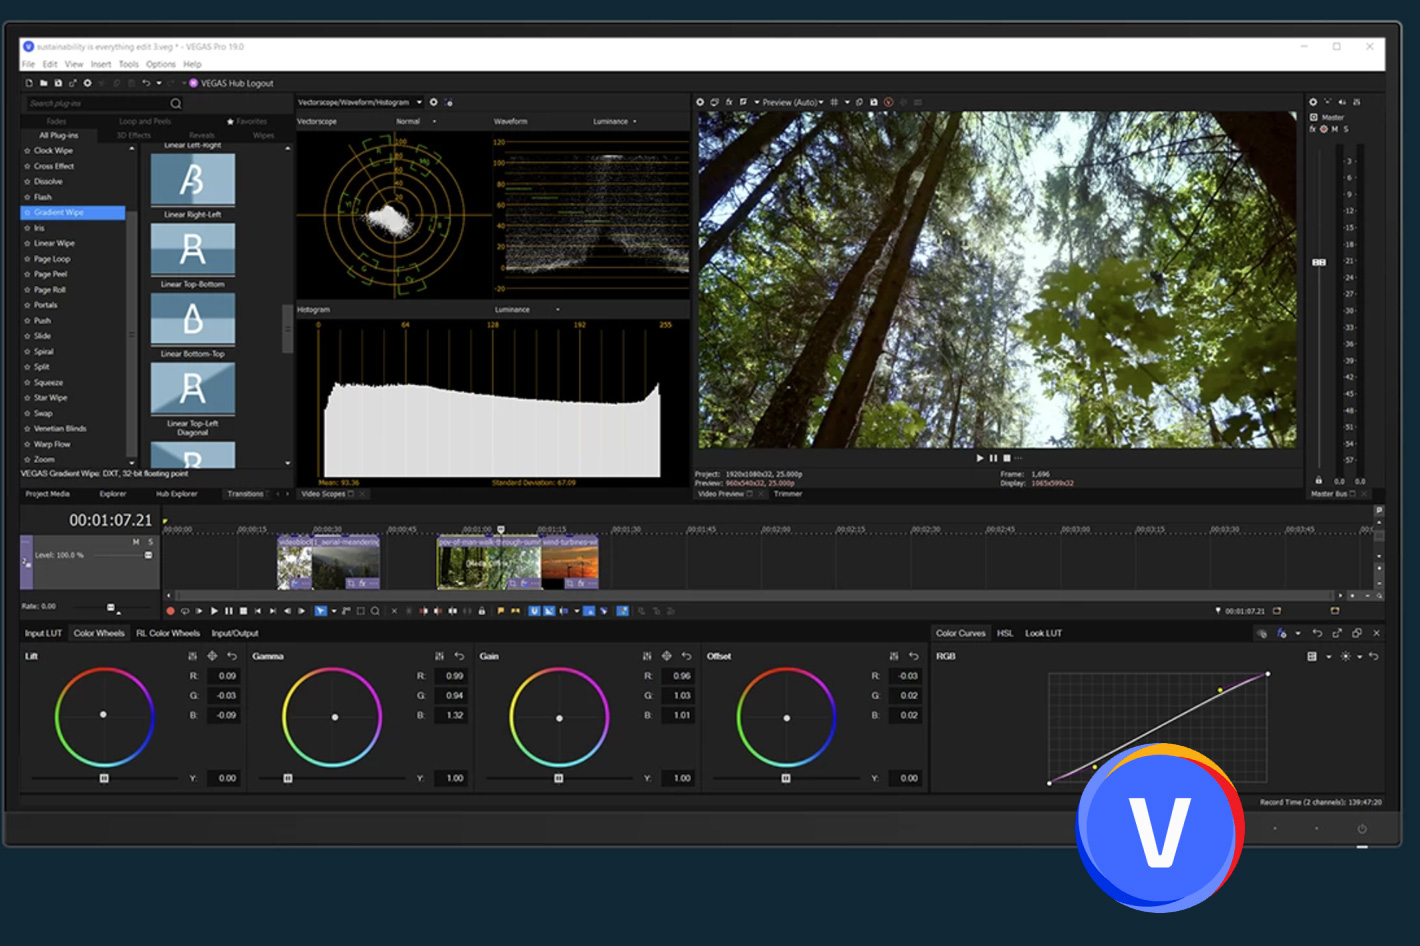Viewport: 1420px width, 946px height.
Task: Expand the dropdown arrow beside Undo
Action: [x=159, y=83]
